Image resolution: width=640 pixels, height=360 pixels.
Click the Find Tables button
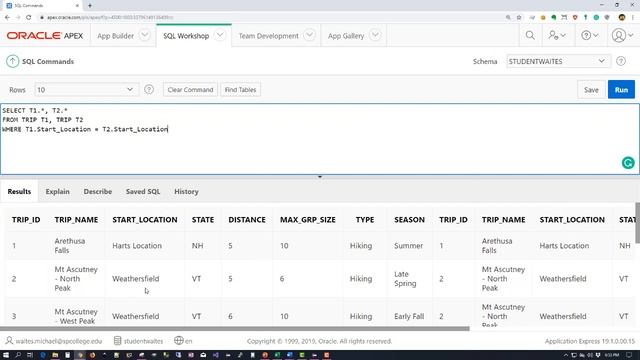click(240, 89)
